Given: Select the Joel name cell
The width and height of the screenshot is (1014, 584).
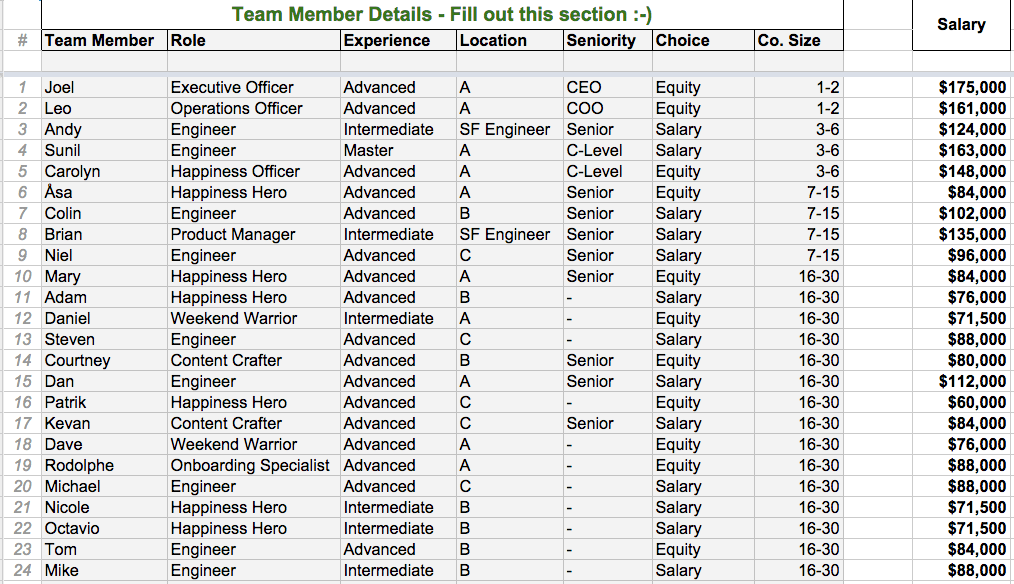Looking at the screenshot, I should (60, 87).
